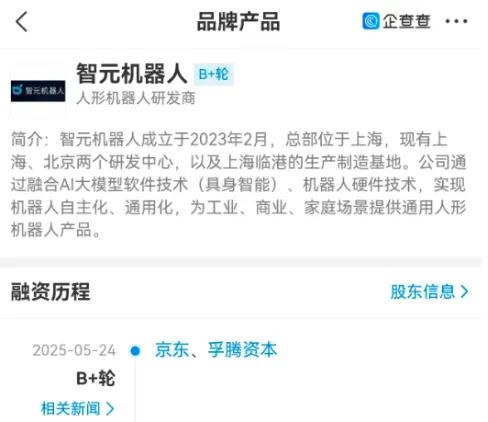Click the 企查查 brand name text
Screen dimensions: 488x422
pyautogui.click(x=406, y=22)
